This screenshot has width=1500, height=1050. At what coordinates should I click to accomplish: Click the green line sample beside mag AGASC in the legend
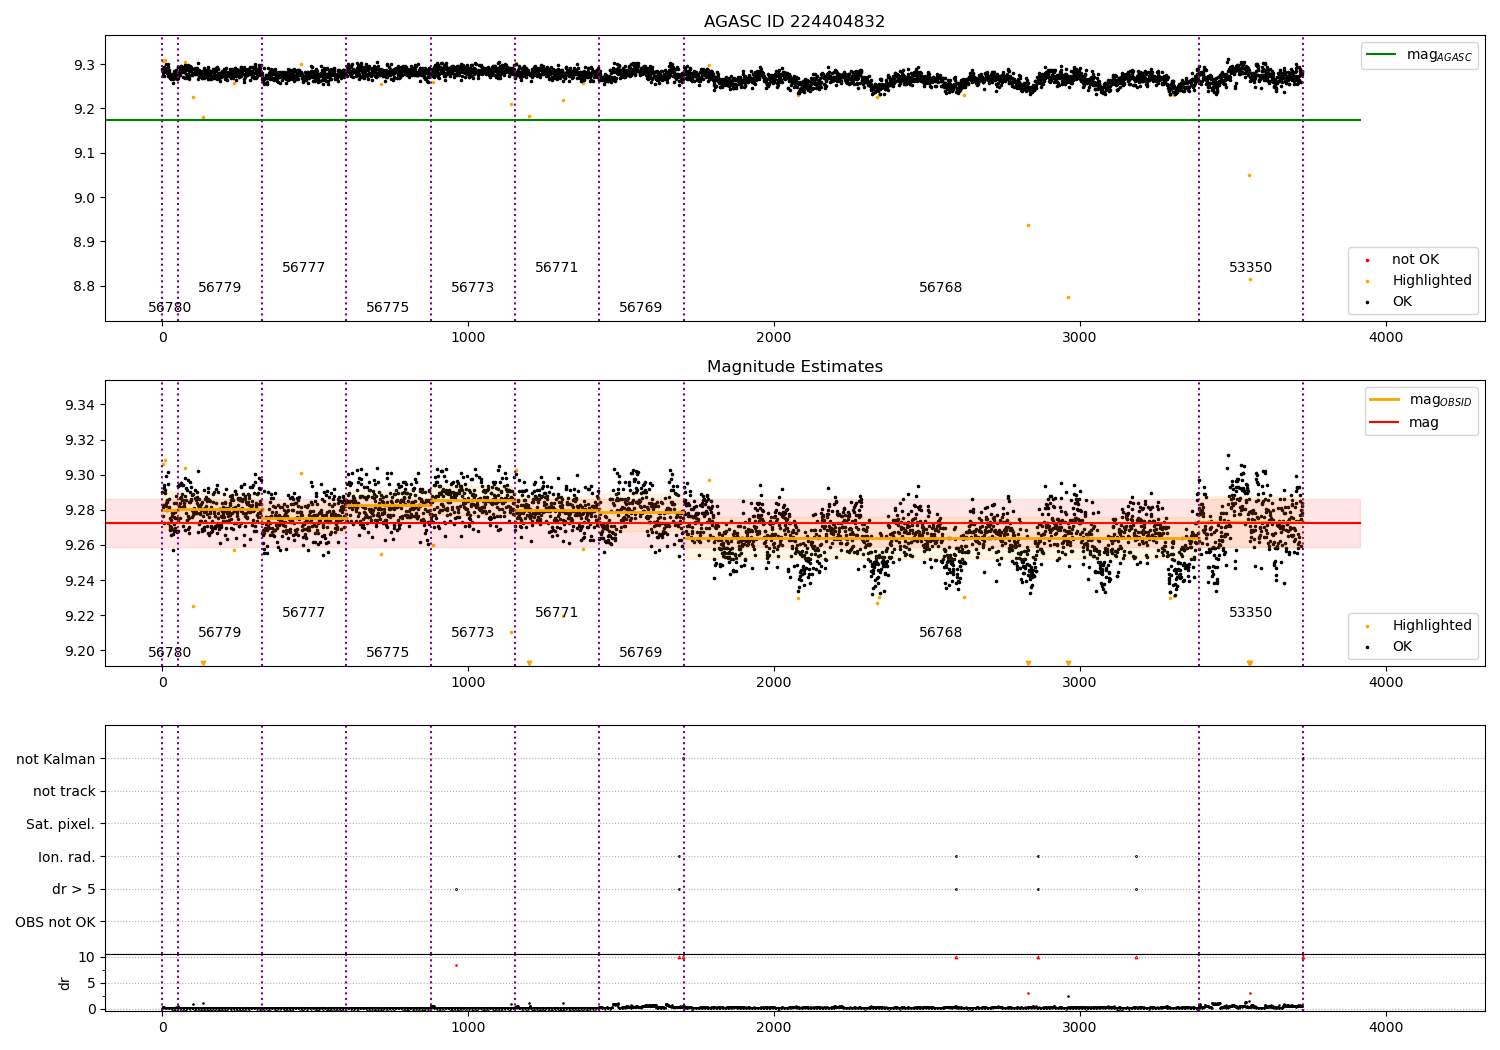[x=1381, y=55]
